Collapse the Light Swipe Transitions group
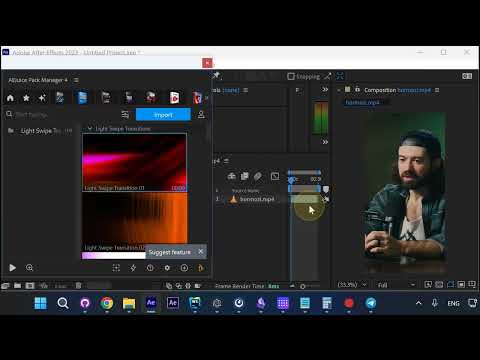 point(89,129)
